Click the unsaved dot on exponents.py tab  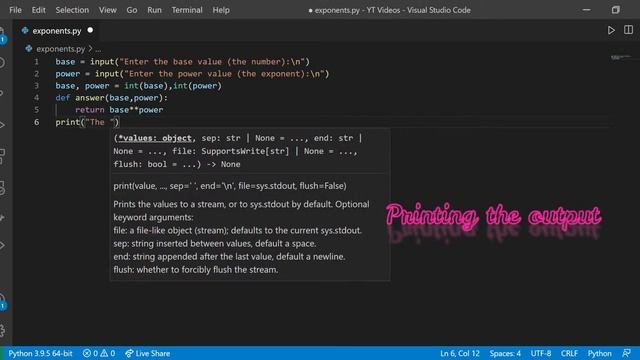click(x=90, y=30)
